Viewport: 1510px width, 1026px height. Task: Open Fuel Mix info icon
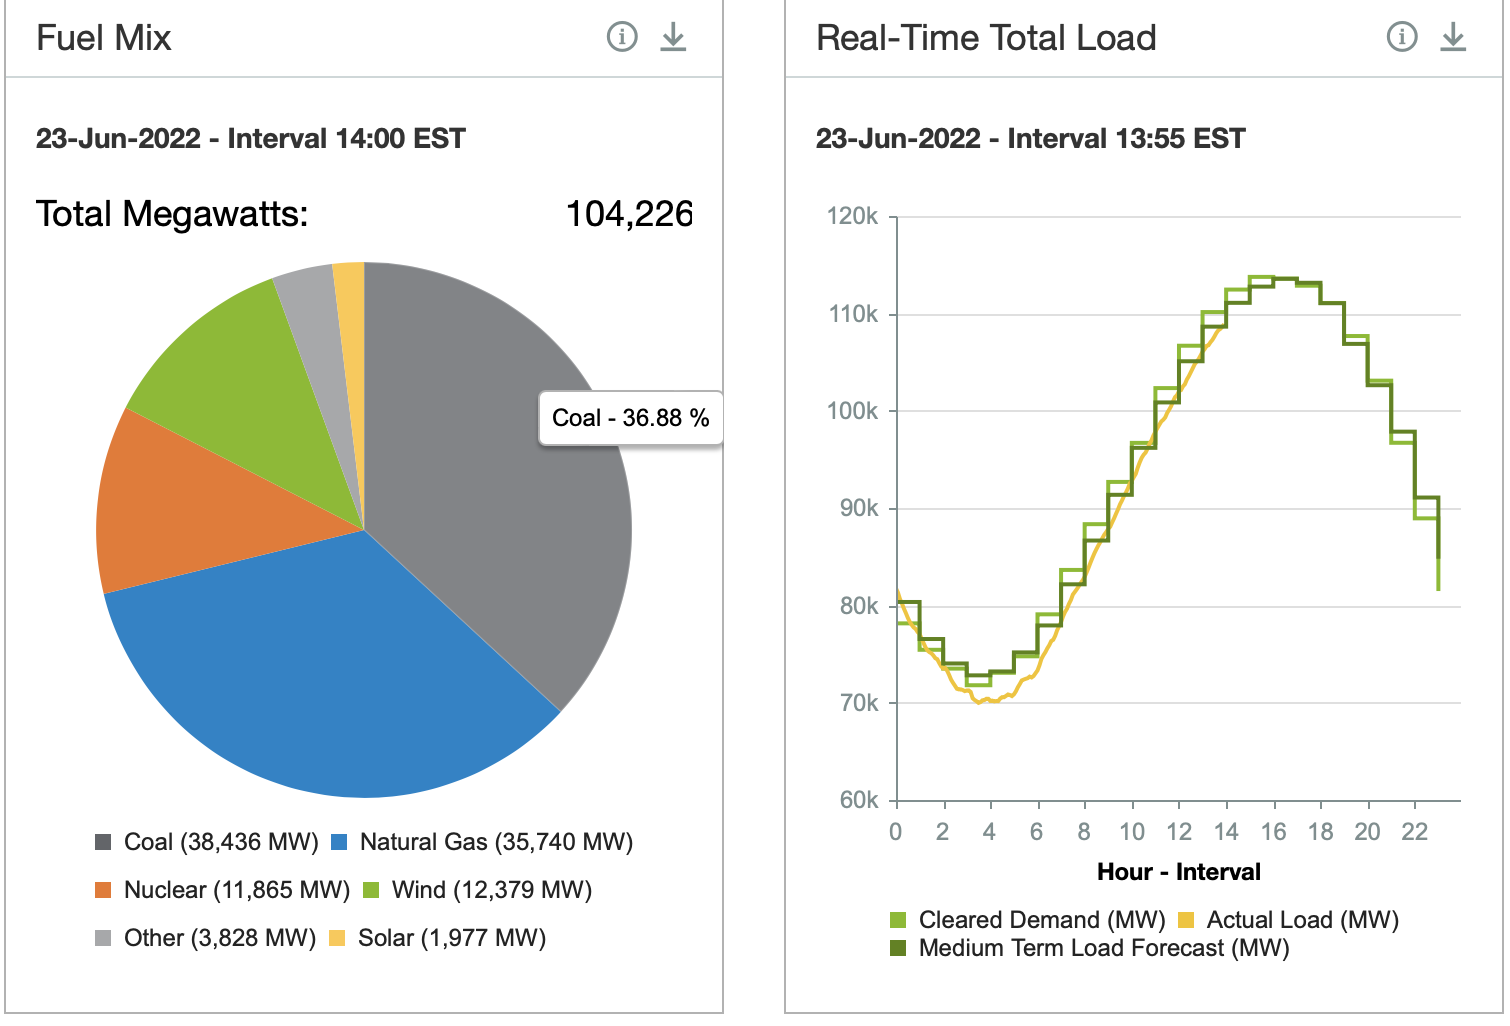(x=622, y=38)
